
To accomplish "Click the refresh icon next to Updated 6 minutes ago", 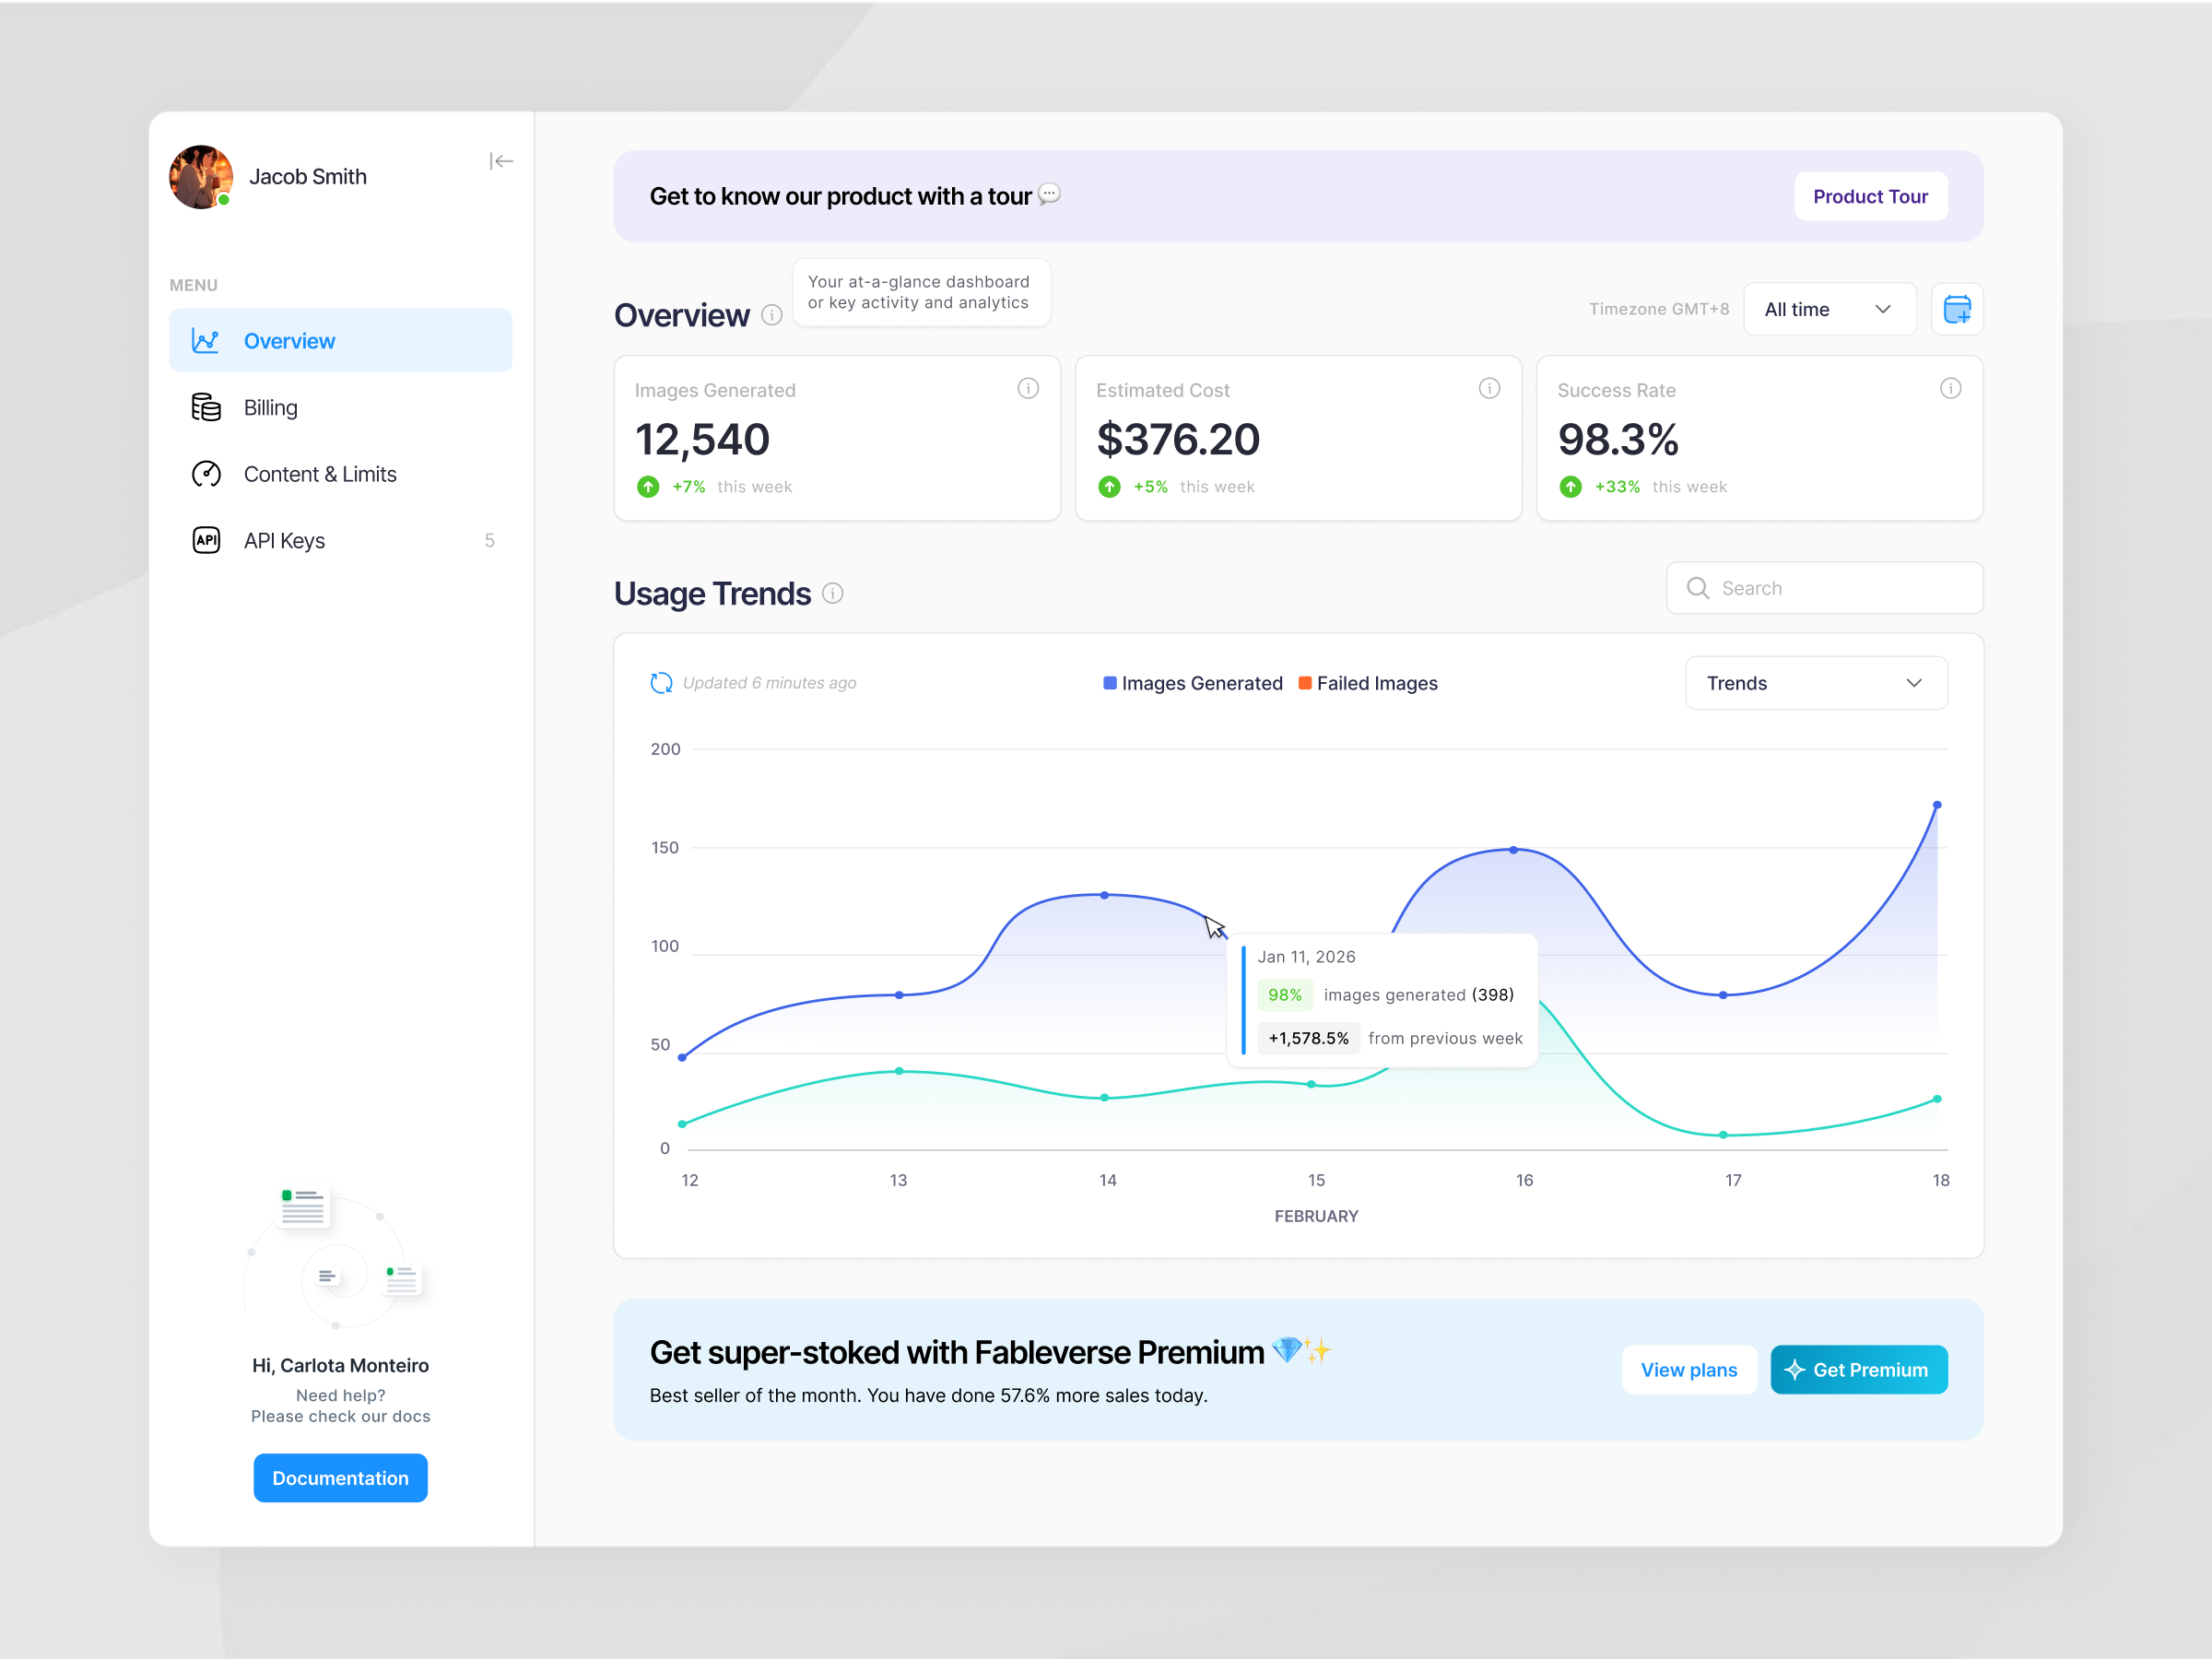I will point(661,682).
